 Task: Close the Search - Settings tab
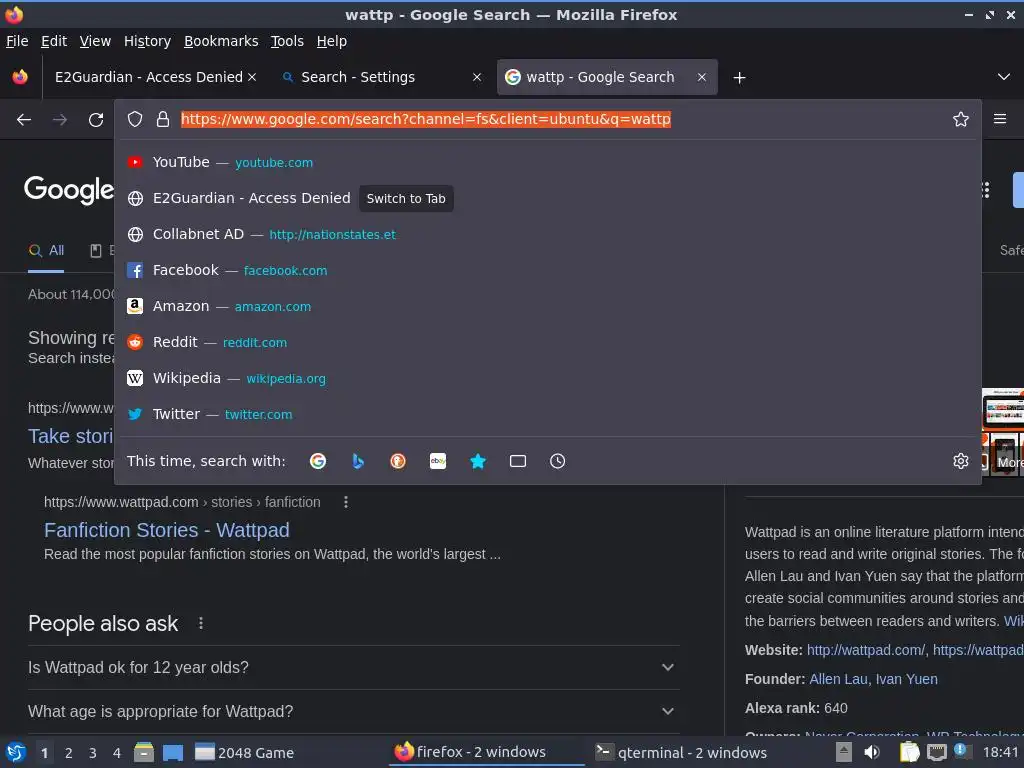pyautogui.click(x=477, y=77)
